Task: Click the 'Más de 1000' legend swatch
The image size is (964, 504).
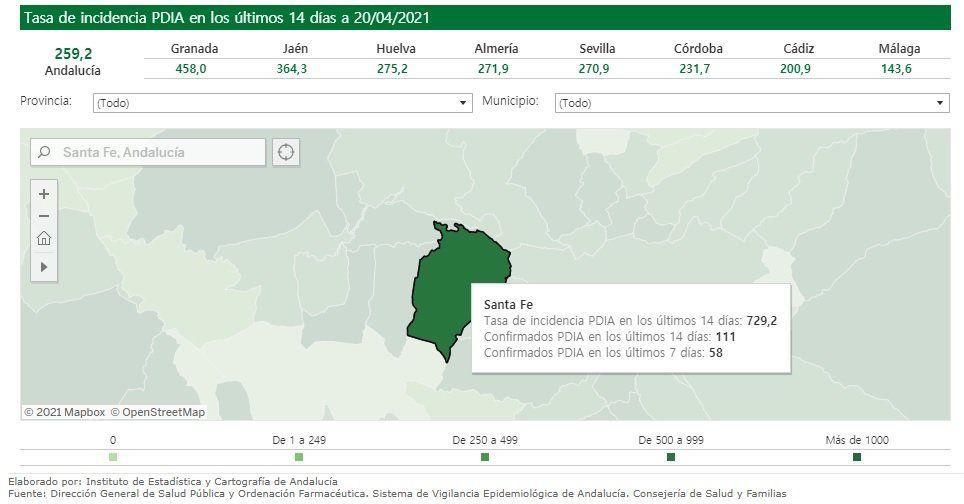Action: pos(857,457)
